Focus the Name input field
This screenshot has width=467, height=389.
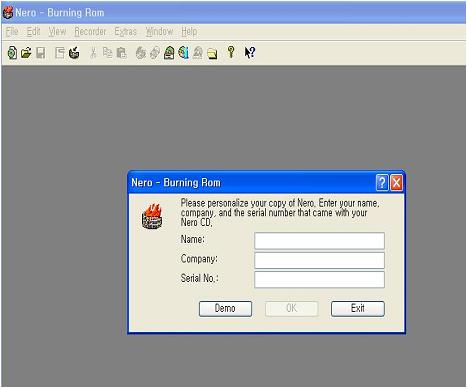click(x=319, y=241)
